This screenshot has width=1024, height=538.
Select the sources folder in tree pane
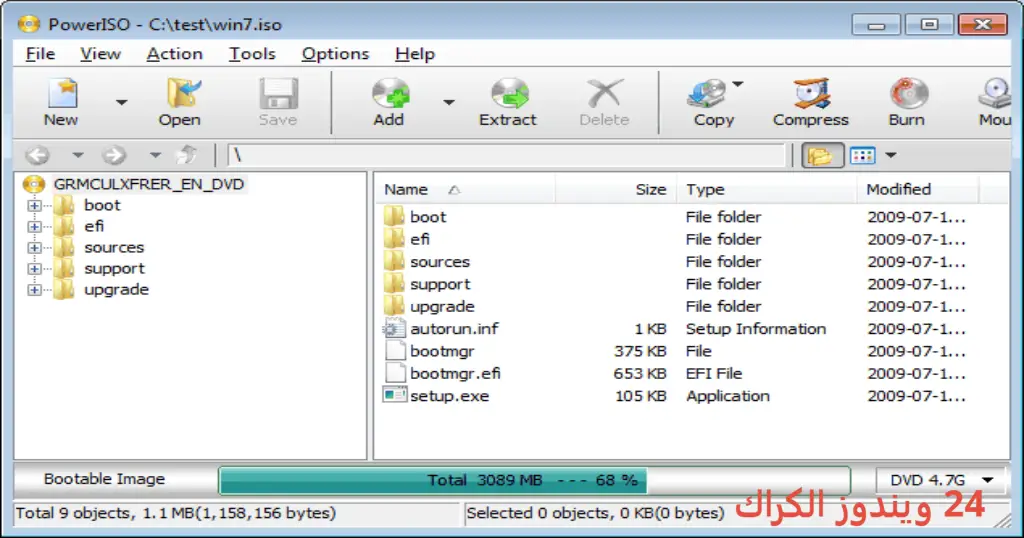tap(114, 247)
